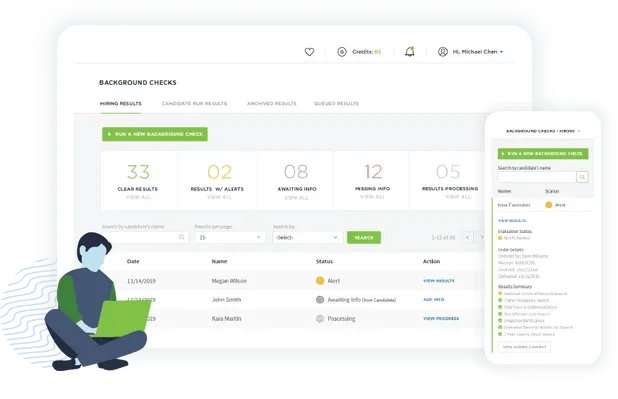Click the mobile orange Alert status icon
Screen dimensions: 618x399
(x=548, y=205)
